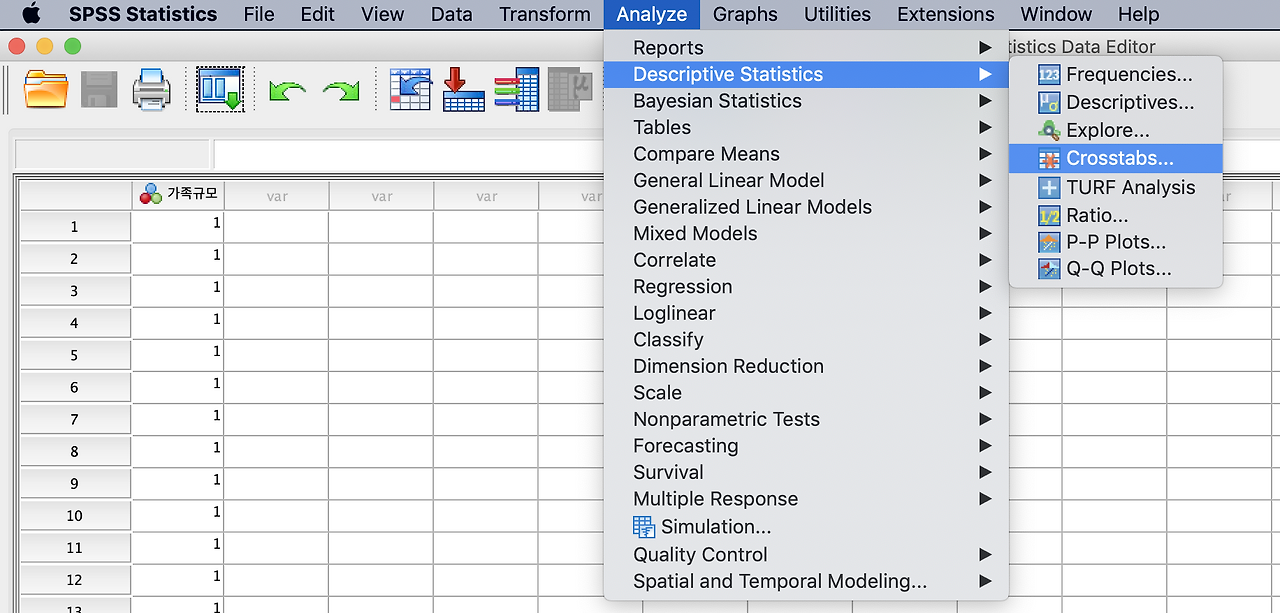Image resolution: width=1280 pixels, height=613 pixels.
Task: Open the Window menu
Action: 1056,14
